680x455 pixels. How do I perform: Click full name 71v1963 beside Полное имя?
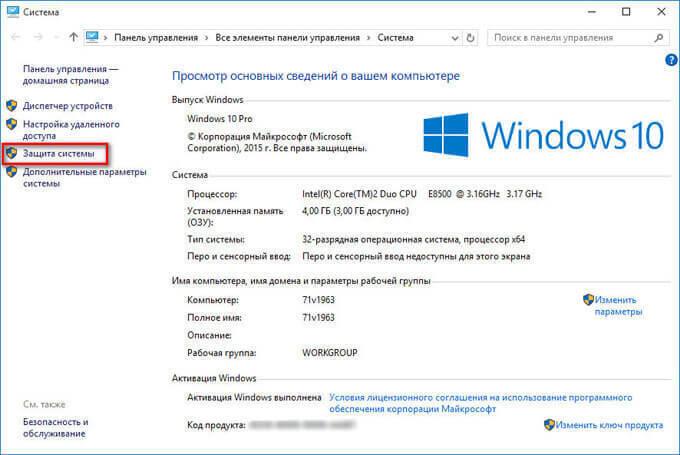pyautogui.click(x=318, y=318)
